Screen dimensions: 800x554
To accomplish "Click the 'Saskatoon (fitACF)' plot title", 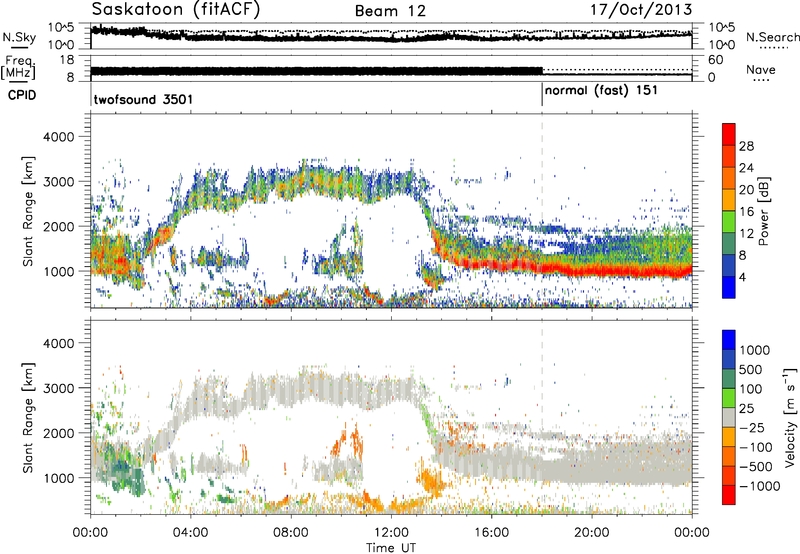I will tap(176, 10).
